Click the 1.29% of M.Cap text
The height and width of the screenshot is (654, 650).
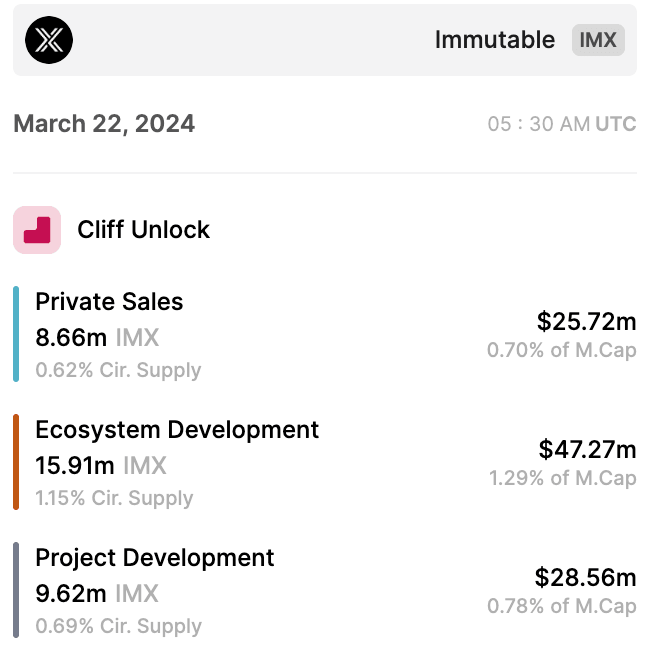click(x=562, y=478)
